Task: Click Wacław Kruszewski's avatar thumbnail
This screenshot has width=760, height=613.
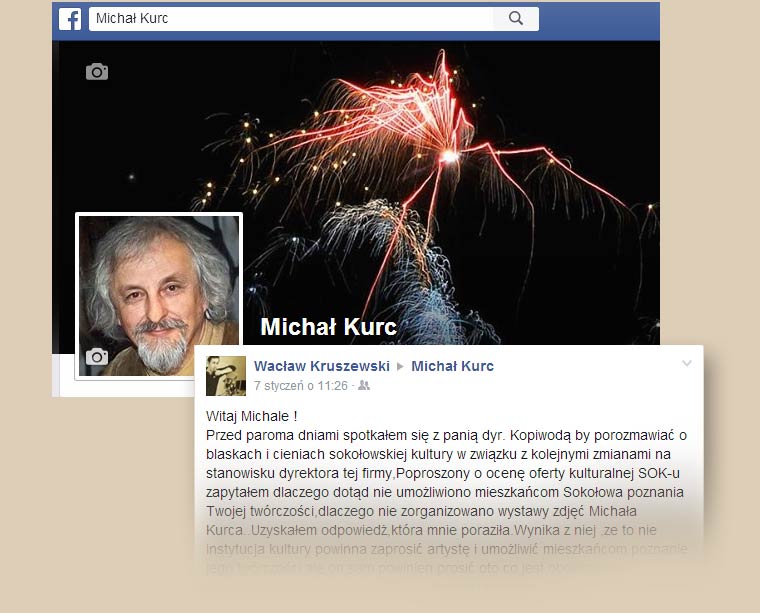Action: [x=226, y=376]
